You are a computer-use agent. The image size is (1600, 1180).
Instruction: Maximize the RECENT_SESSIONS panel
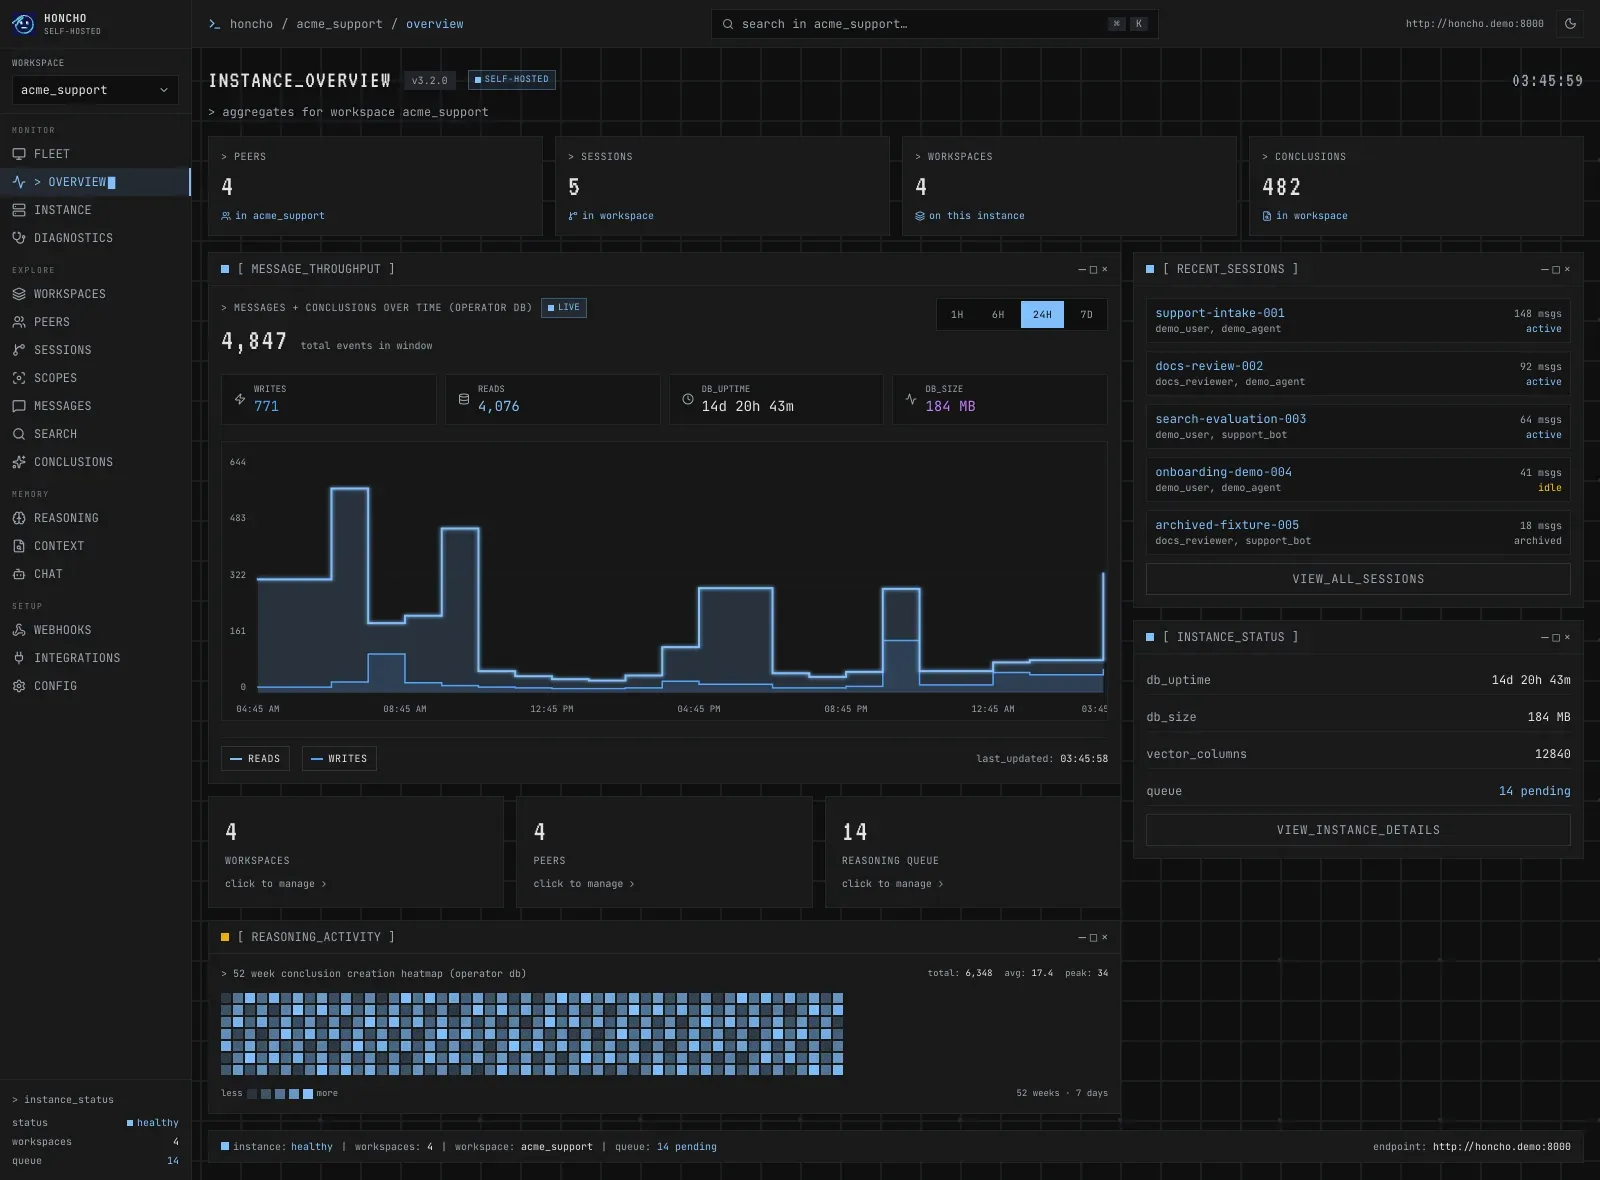tap(1556, 269)
